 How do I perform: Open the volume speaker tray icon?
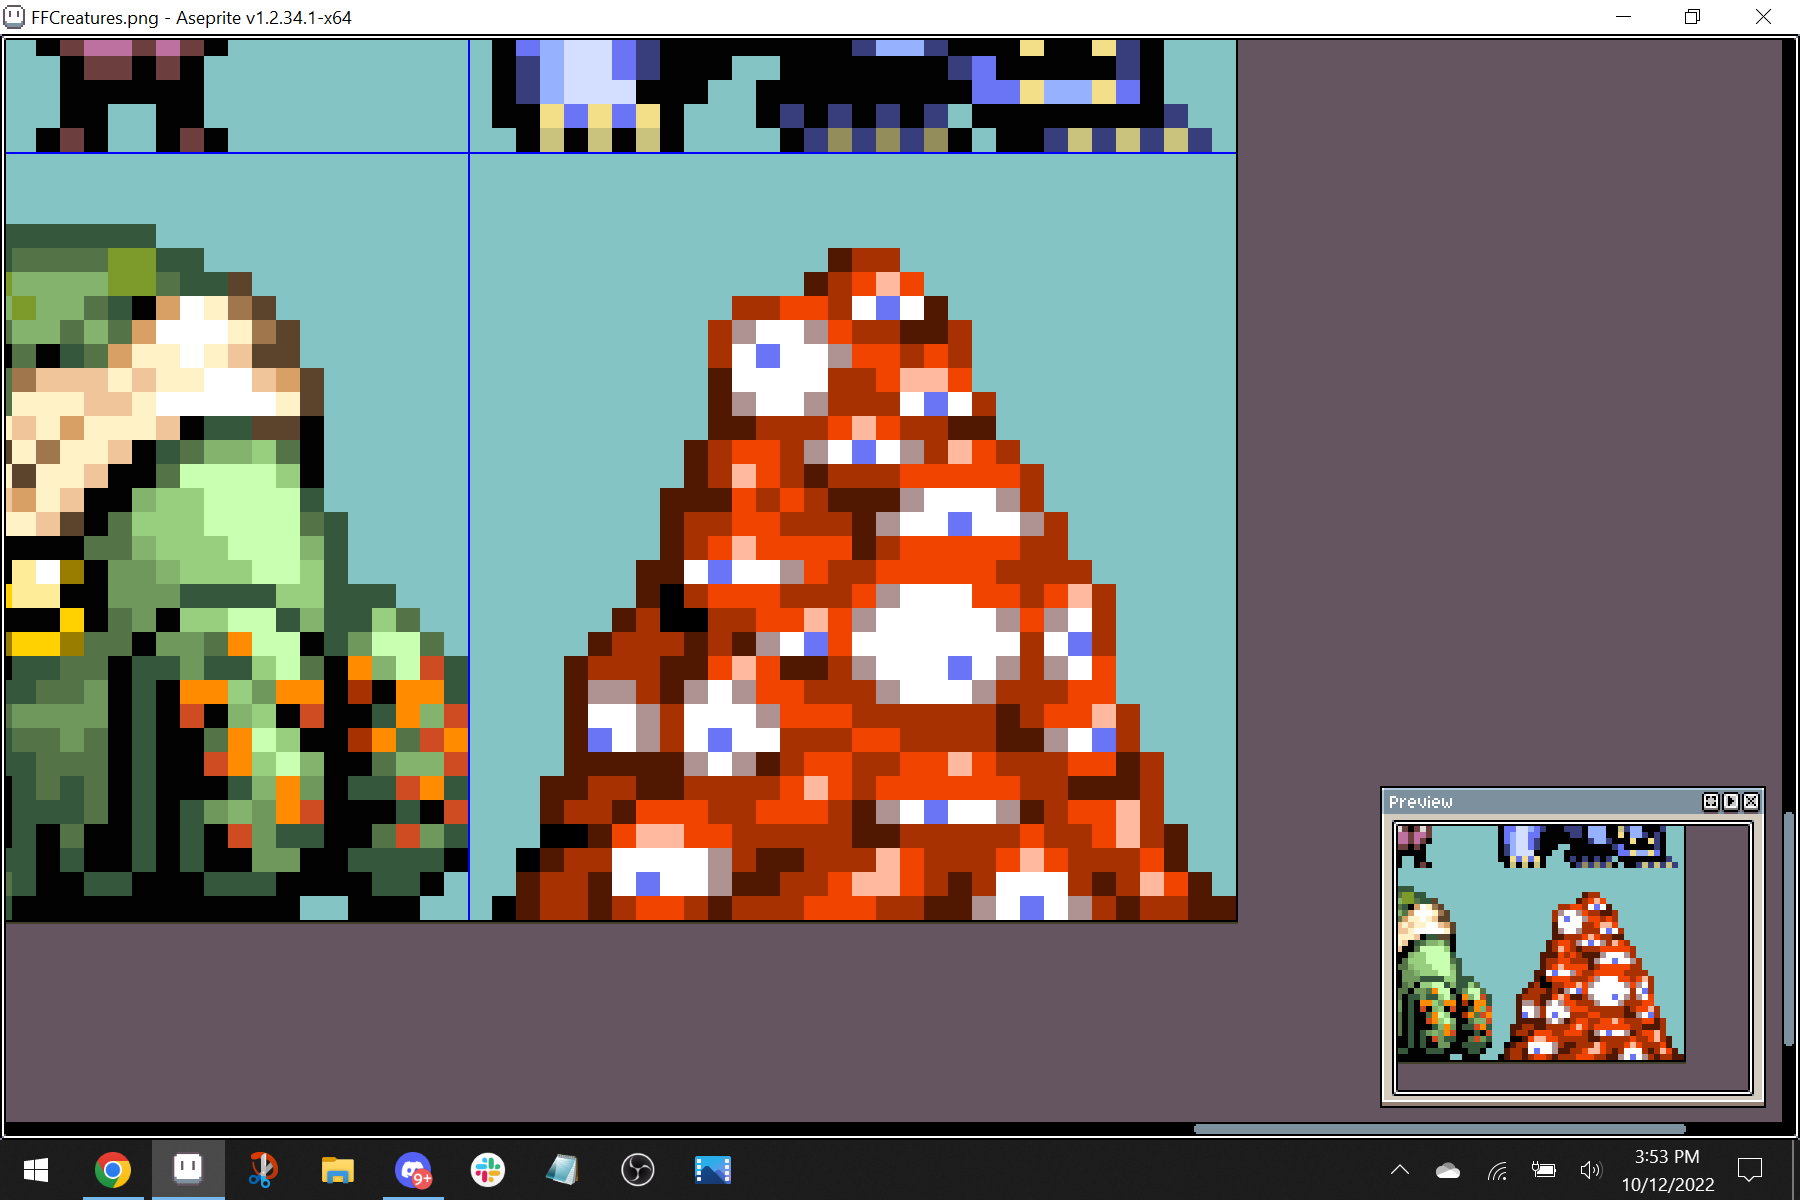(1591, 1170)
